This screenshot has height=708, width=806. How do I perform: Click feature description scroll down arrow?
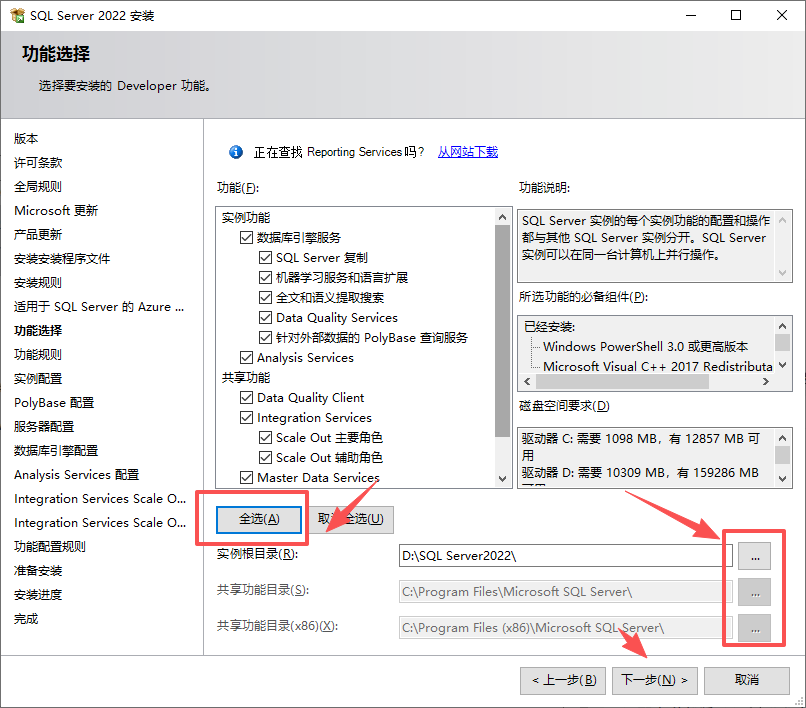pos(782,273)
